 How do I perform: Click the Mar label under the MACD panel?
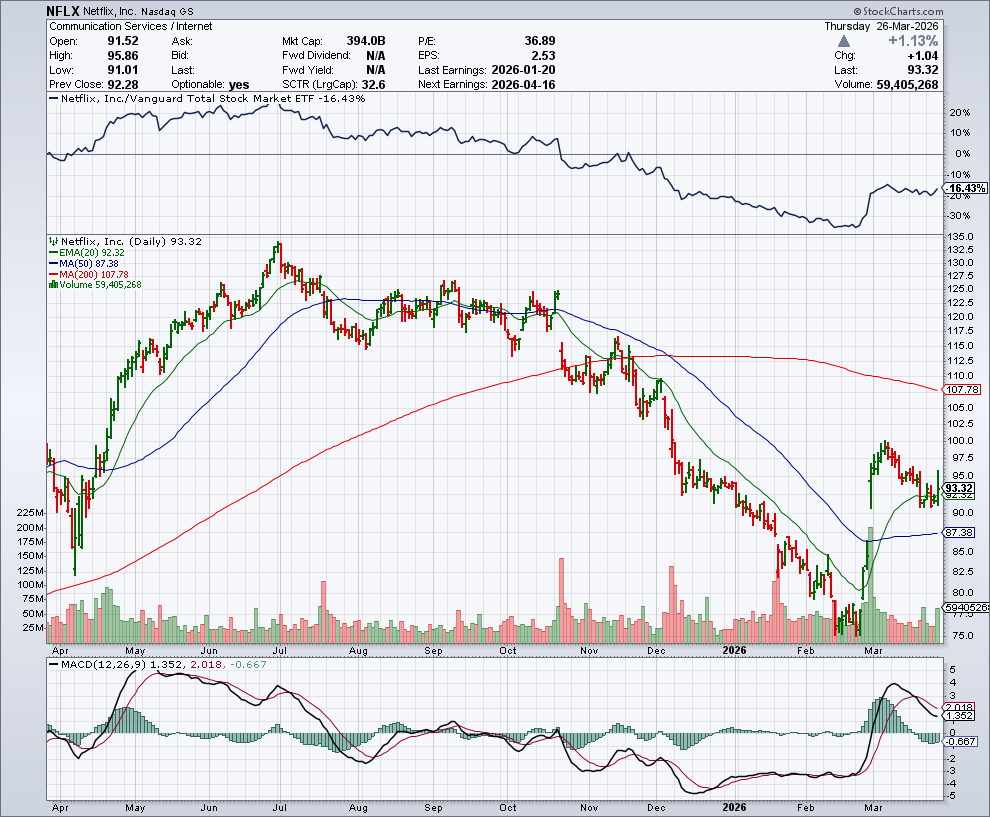click(873, 808)
